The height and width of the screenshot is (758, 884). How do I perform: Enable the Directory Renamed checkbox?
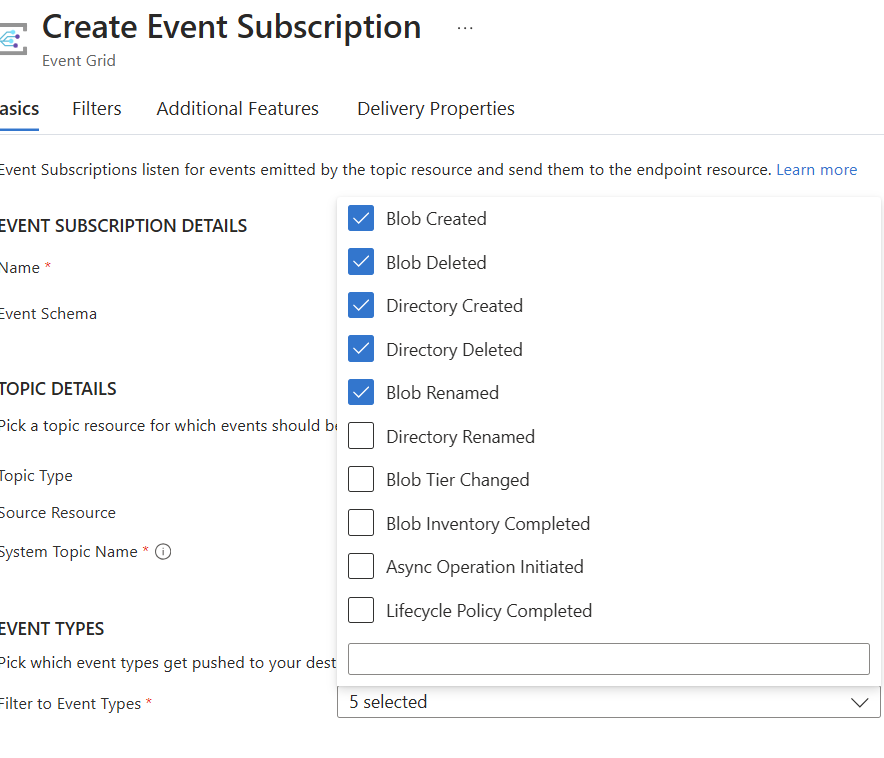(361, 436)
